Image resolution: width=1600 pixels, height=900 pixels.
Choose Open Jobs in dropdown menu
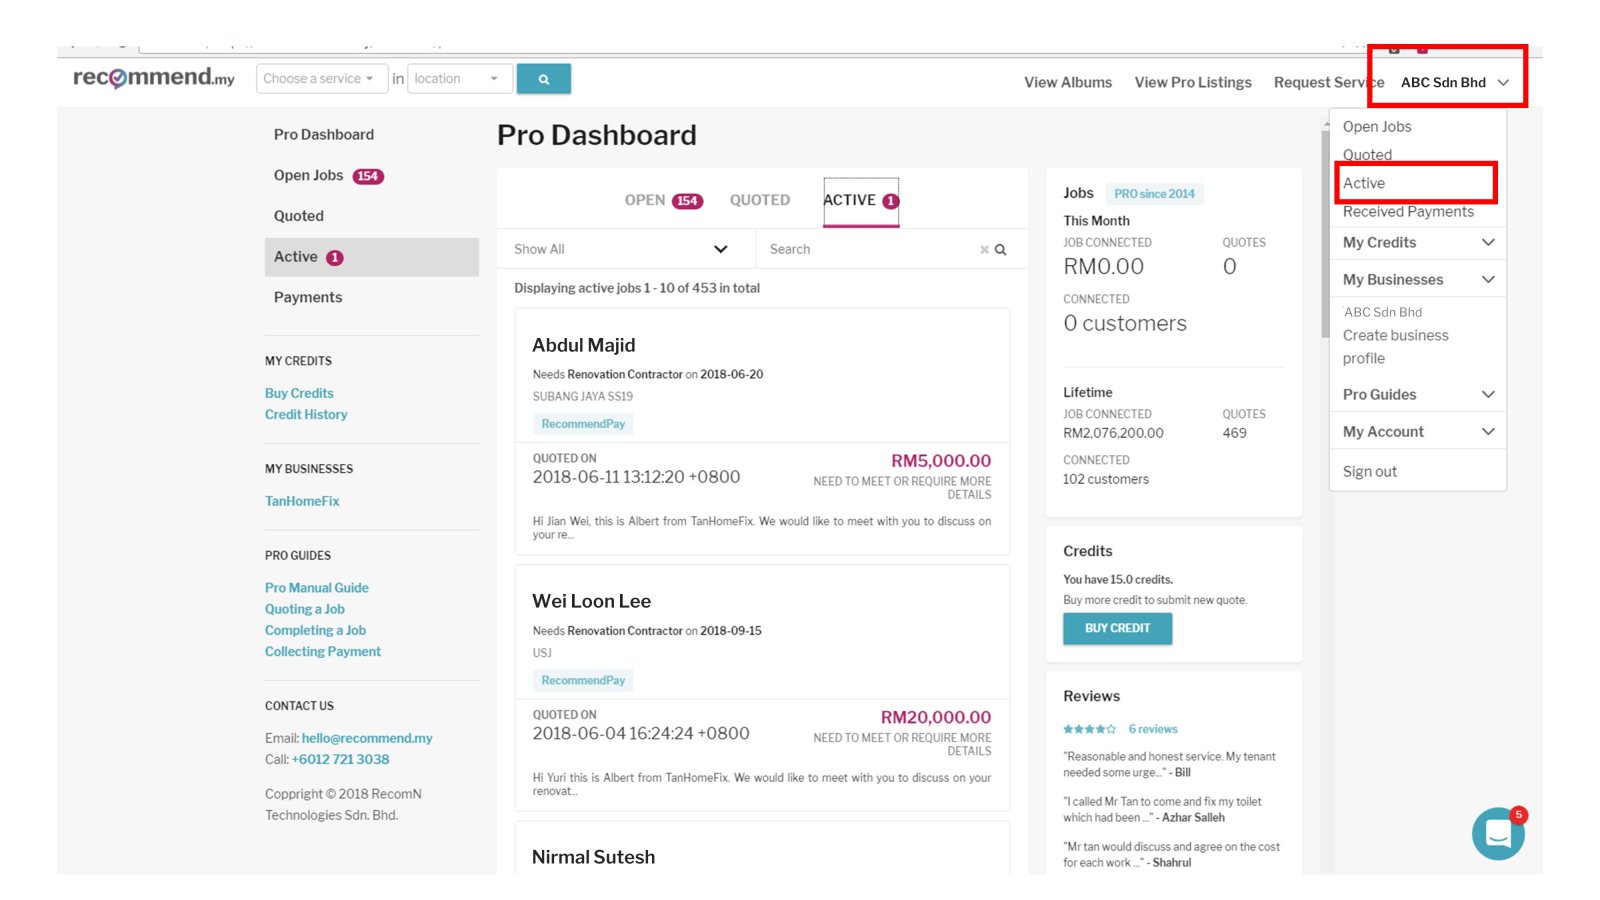1377,127
